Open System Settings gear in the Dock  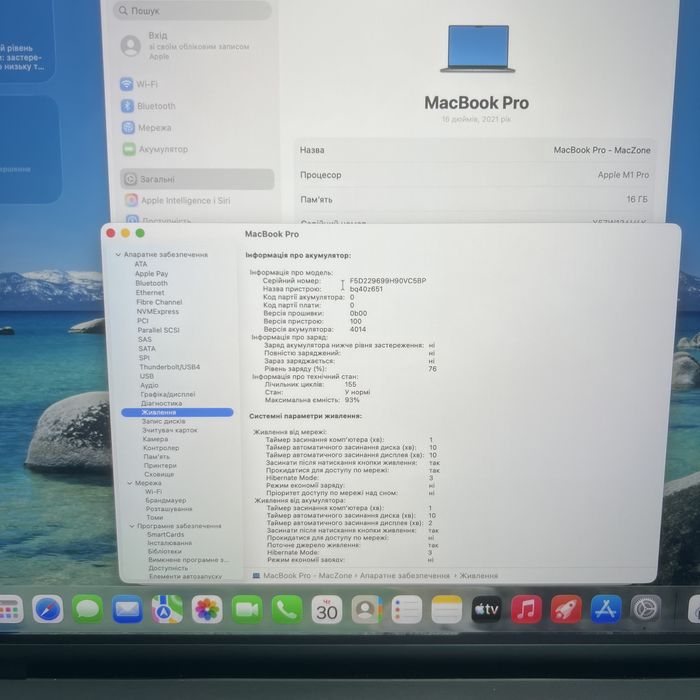(646, 609)
